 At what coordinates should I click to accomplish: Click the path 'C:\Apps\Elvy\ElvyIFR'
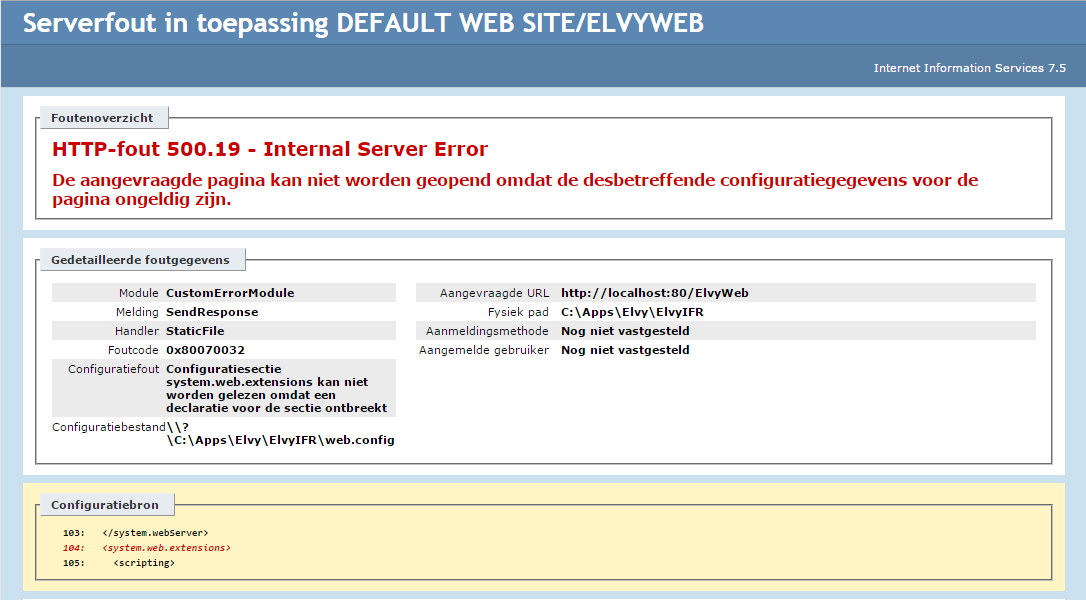coord(632,312)
